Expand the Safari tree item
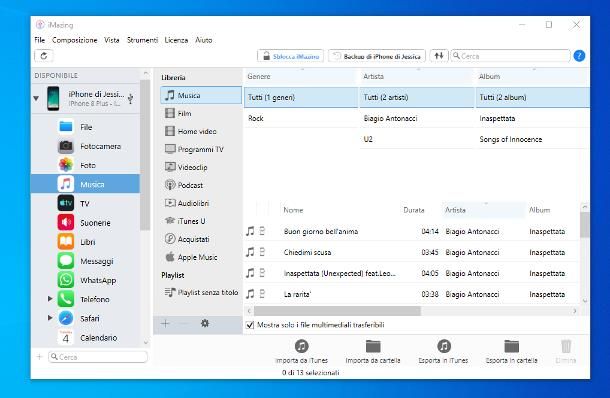 50,317
